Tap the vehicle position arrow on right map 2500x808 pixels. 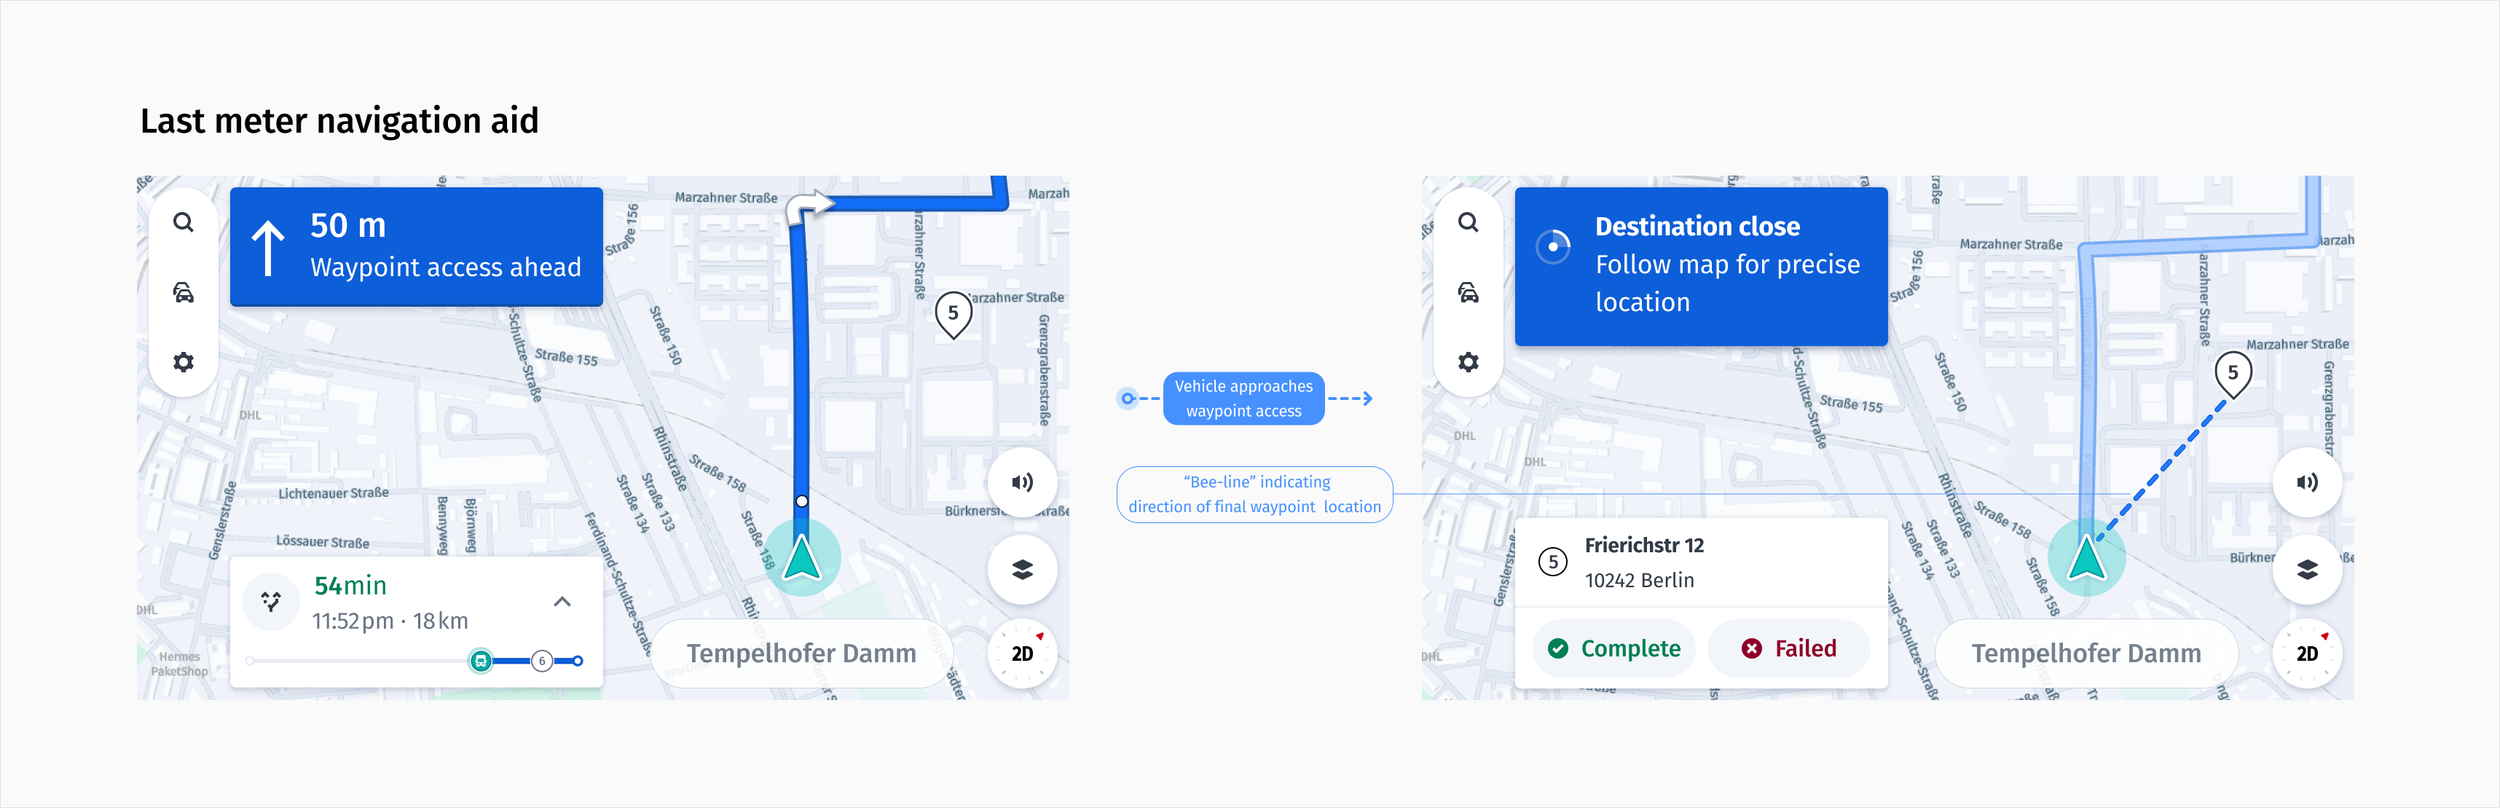tap(2087, 558)
